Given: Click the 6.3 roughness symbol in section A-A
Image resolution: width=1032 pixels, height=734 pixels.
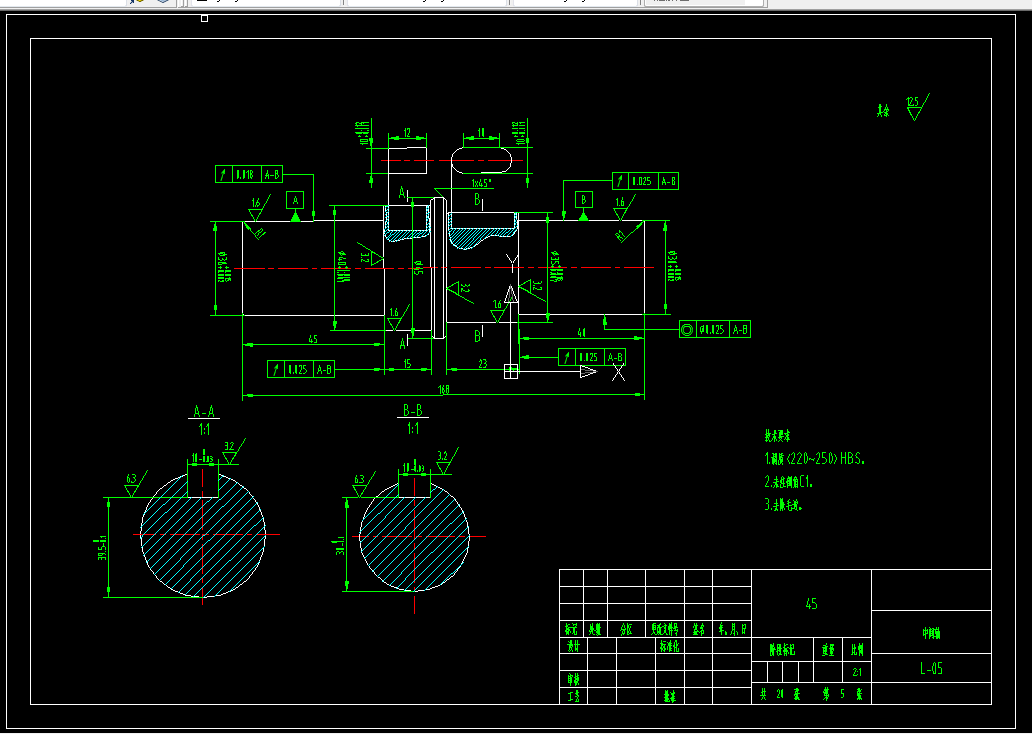Looking at the screenshot, I should click(134, 485).
